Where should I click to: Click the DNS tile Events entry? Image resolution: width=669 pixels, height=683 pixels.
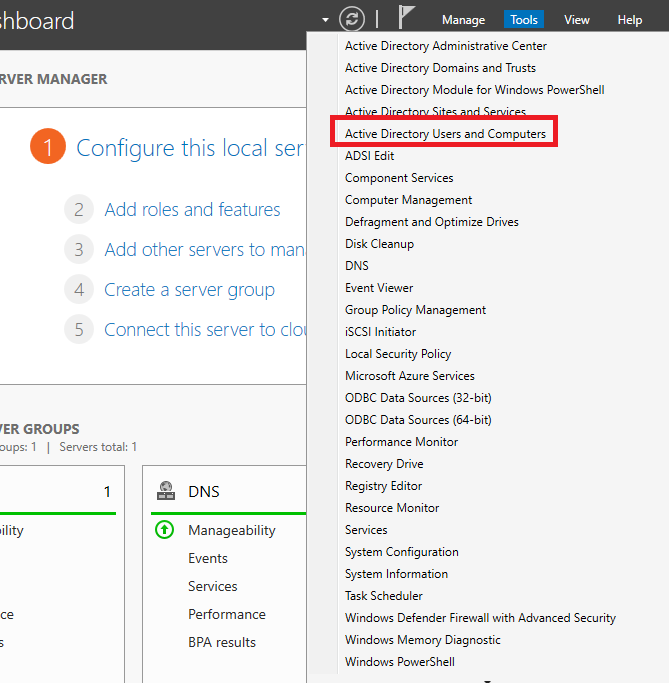pyautogui.click(x=208, y=558)
